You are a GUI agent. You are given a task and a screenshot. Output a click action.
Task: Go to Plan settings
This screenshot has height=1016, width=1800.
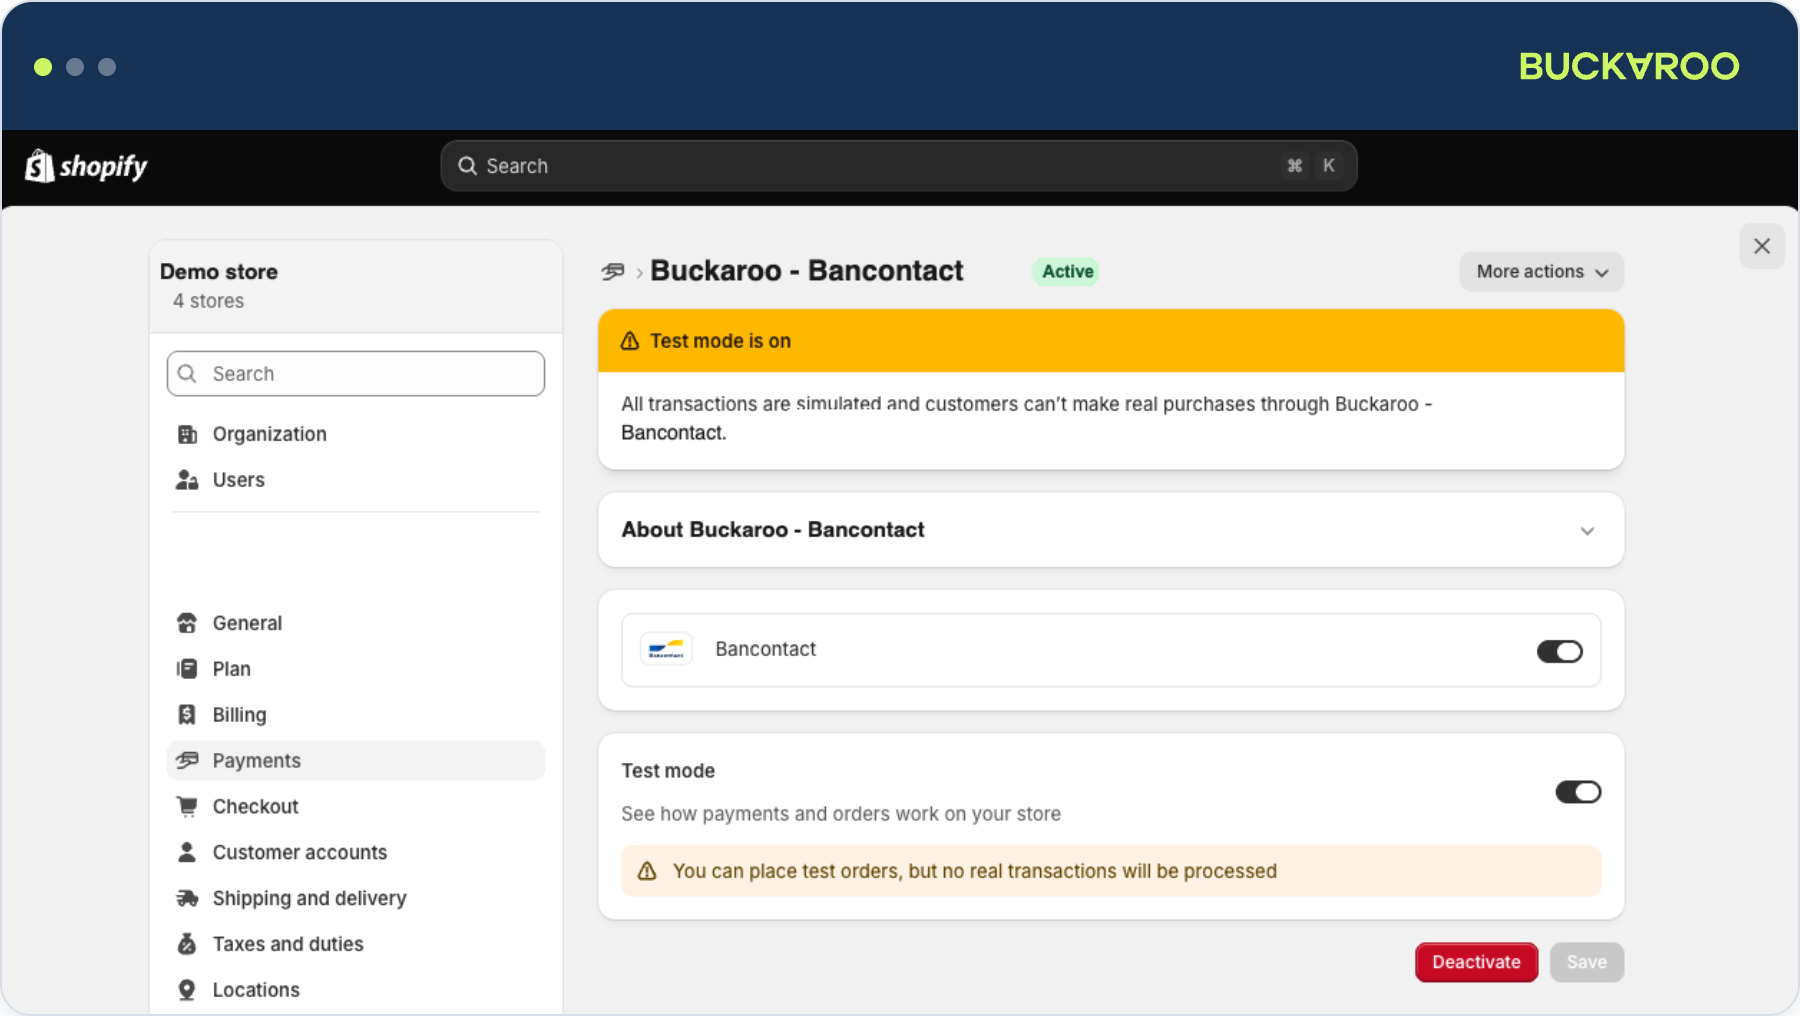(x=356, y=669)
